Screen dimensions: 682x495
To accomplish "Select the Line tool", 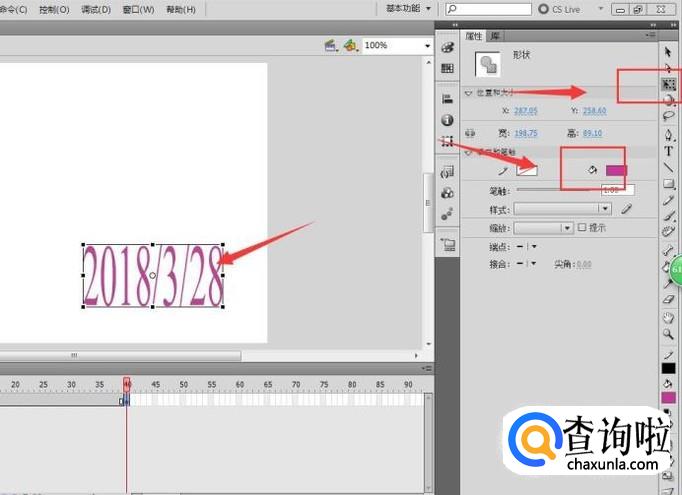I will point(669,167).
